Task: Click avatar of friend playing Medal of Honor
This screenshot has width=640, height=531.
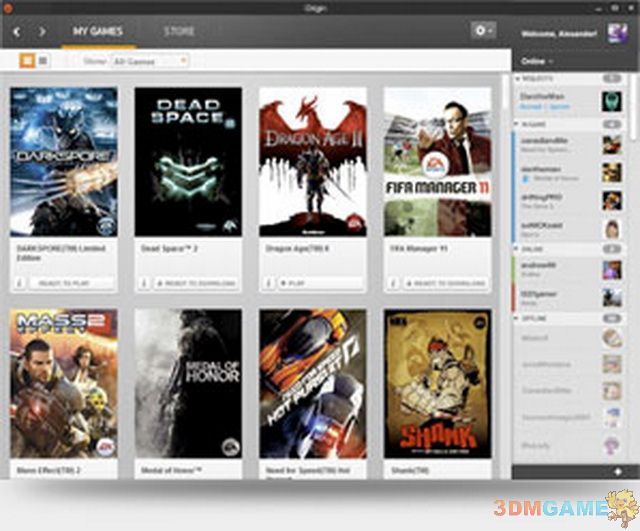Action: [612, 172]
